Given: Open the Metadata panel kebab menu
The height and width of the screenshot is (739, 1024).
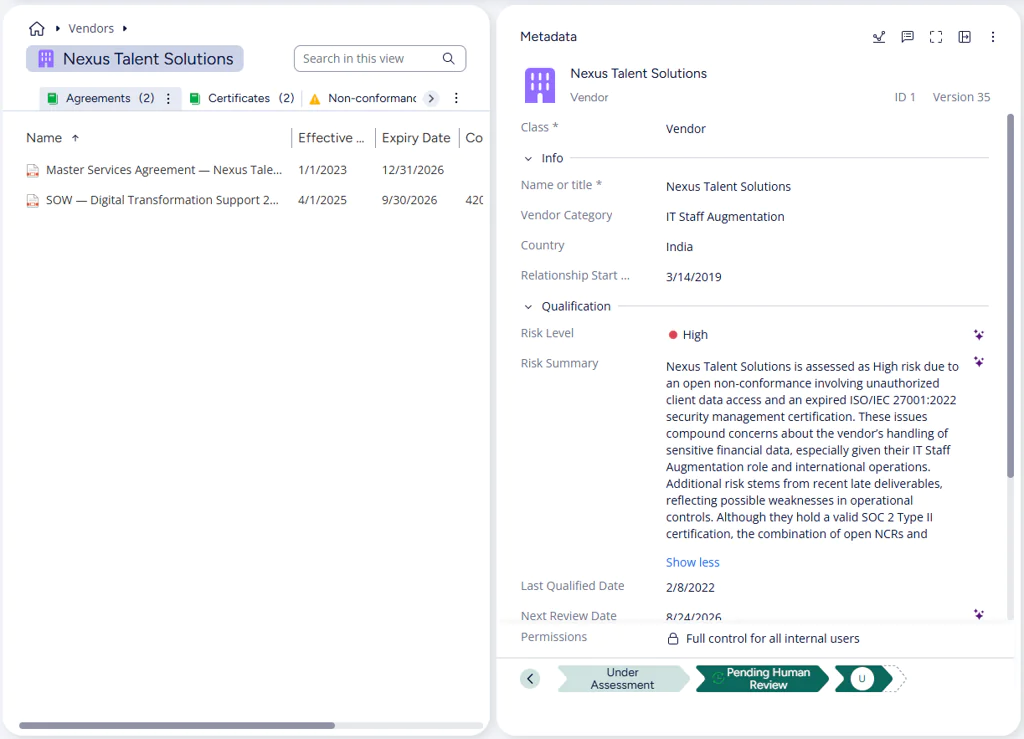Looking at the screenshot, I should (x=993, y=37).
